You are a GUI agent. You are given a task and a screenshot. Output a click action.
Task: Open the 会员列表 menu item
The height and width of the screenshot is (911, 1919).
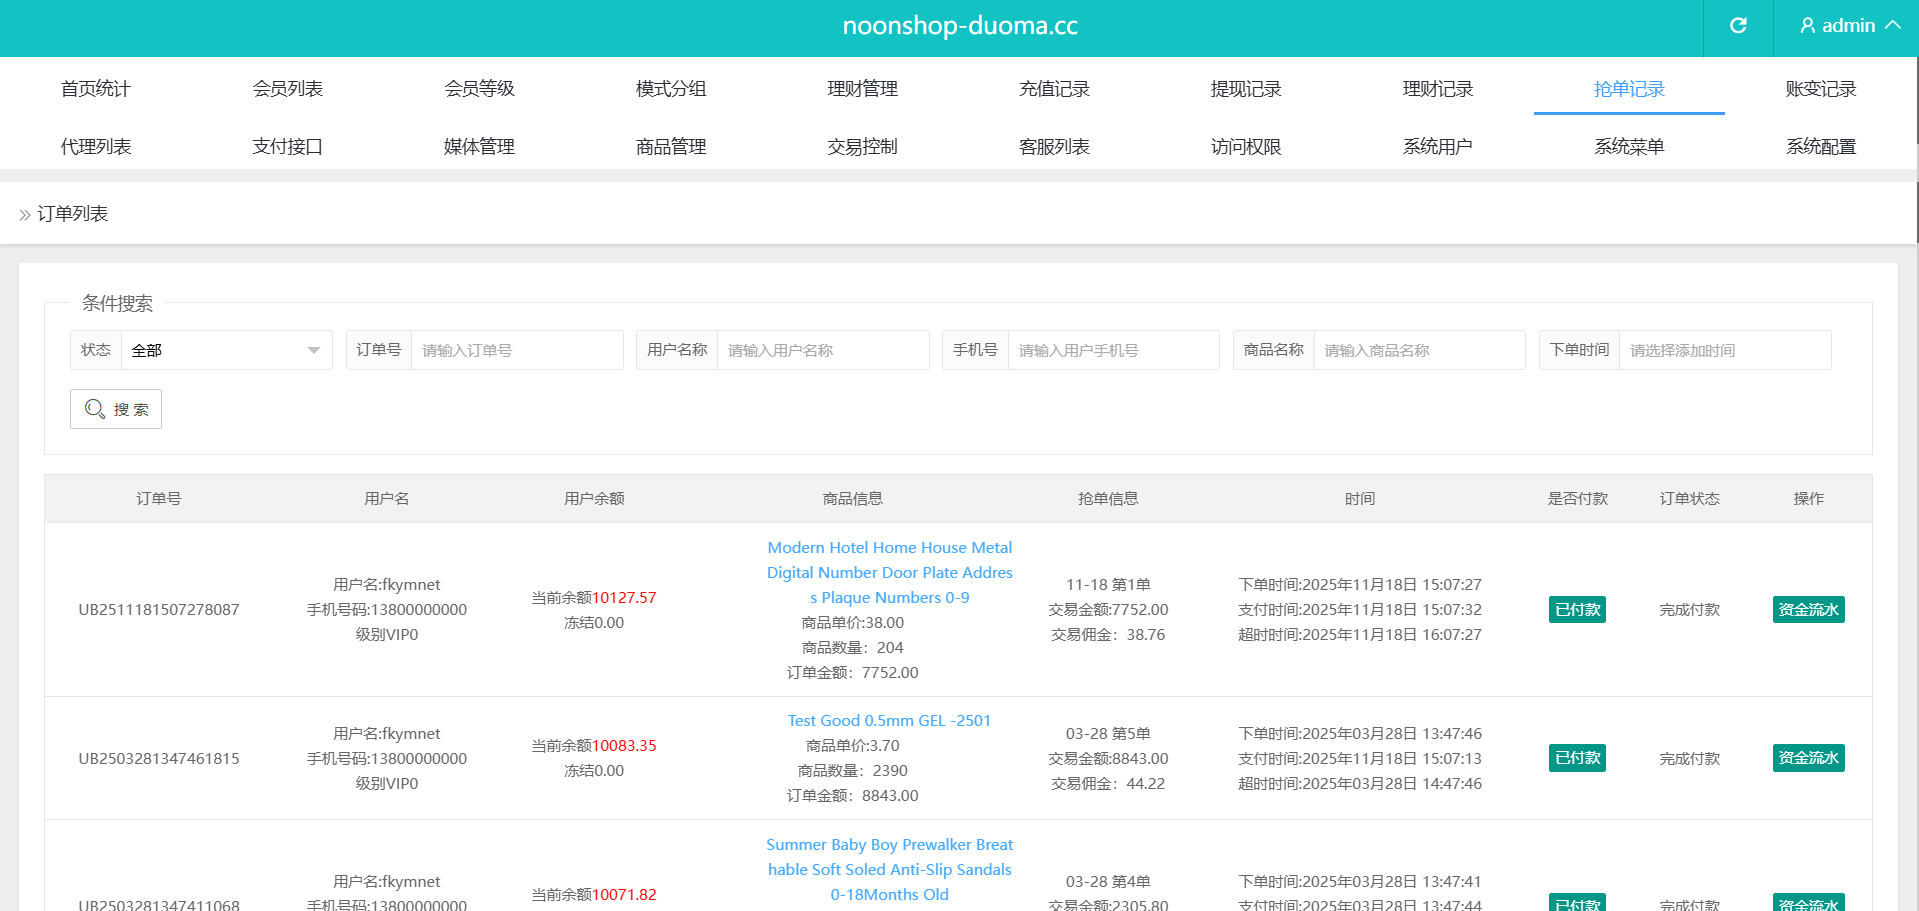point(287,89)
